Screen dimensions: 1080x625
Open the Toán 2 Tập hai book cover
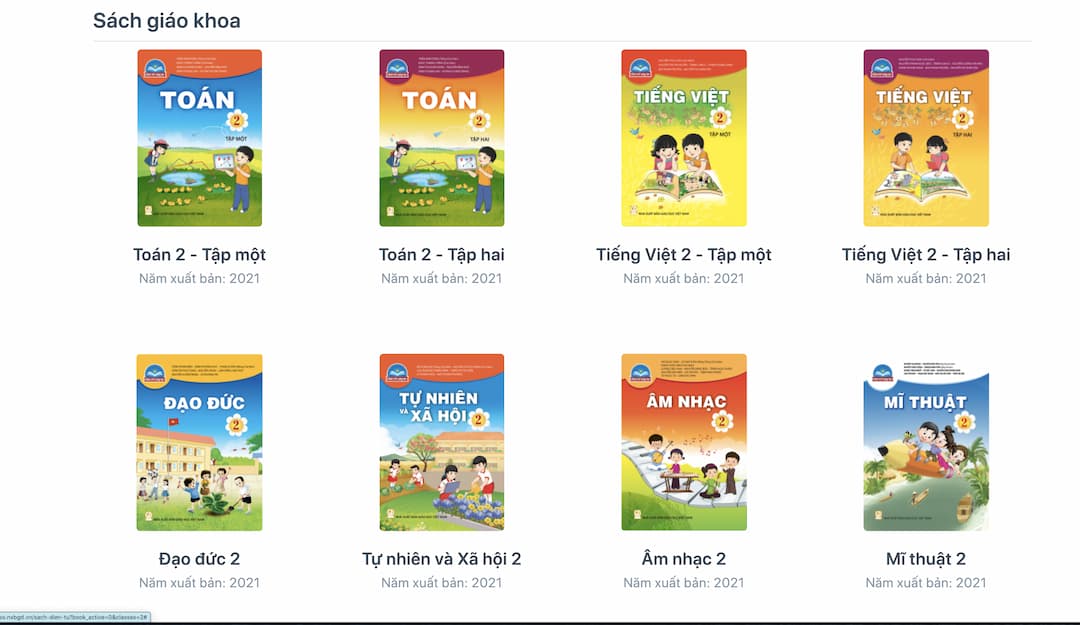point(442,138)
